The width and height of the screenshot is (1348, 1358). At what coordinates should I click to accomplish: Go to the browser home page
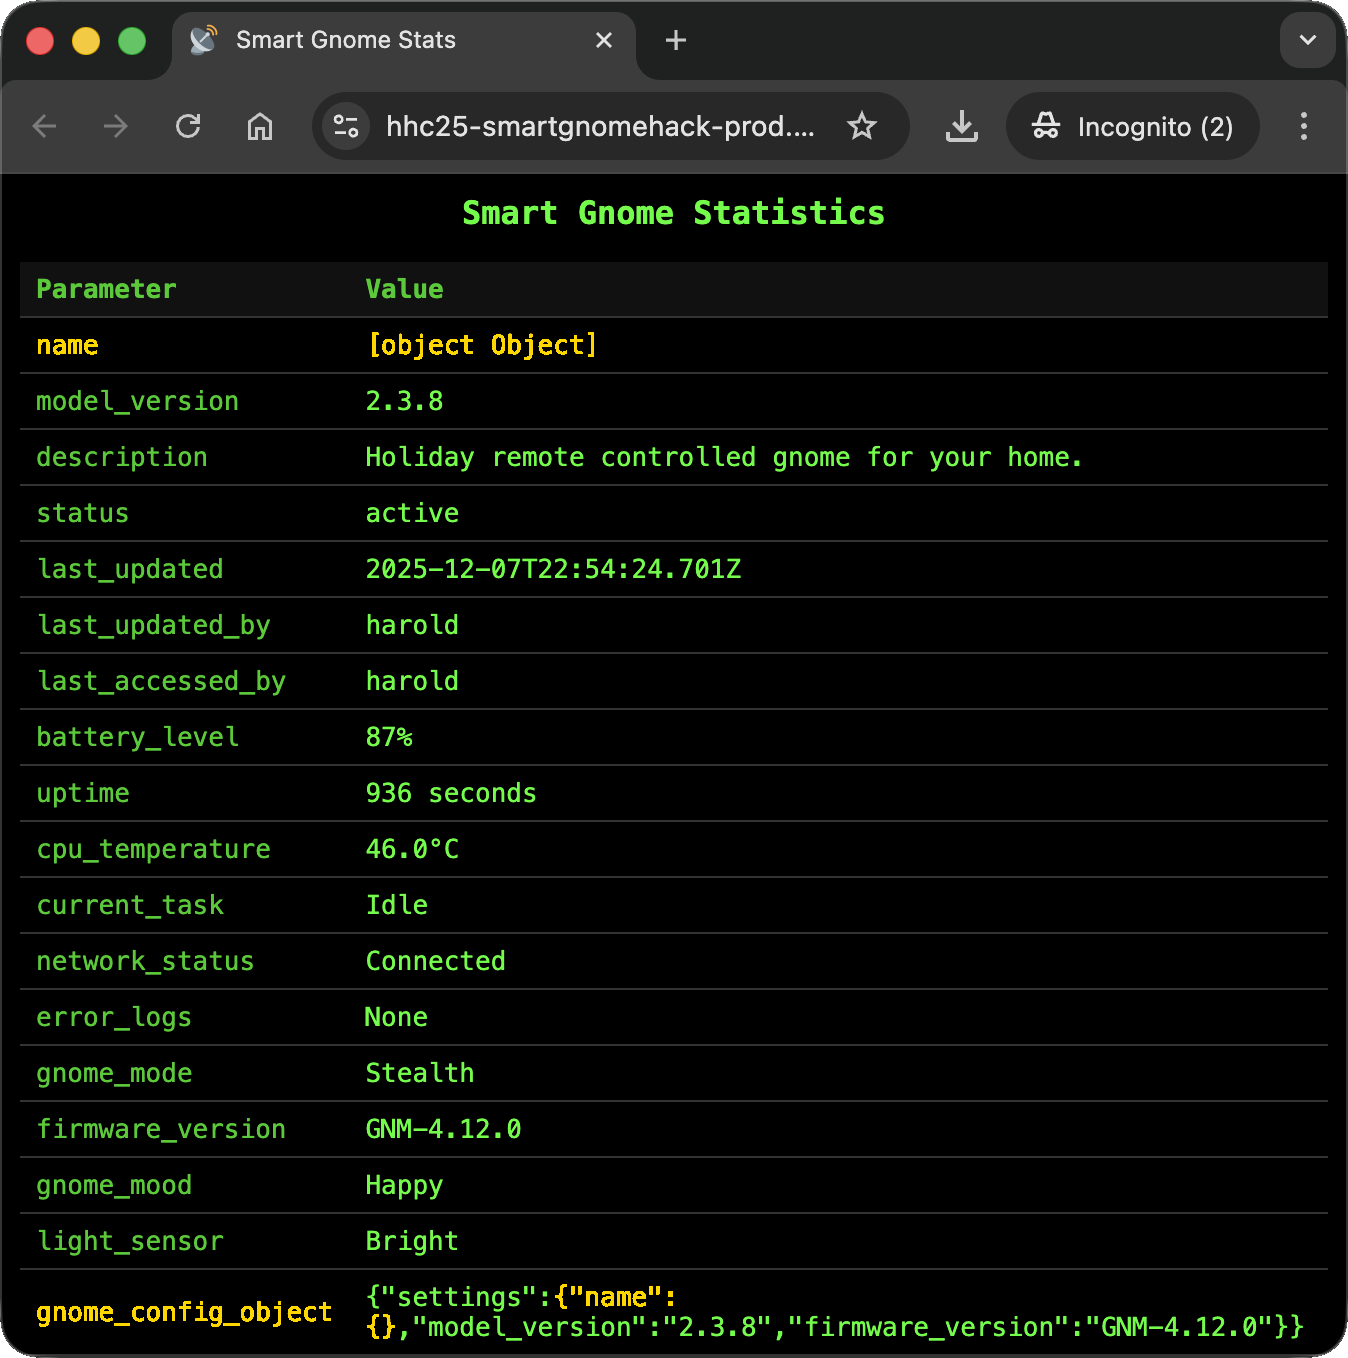pyautogui.click(x=260, y=126)
